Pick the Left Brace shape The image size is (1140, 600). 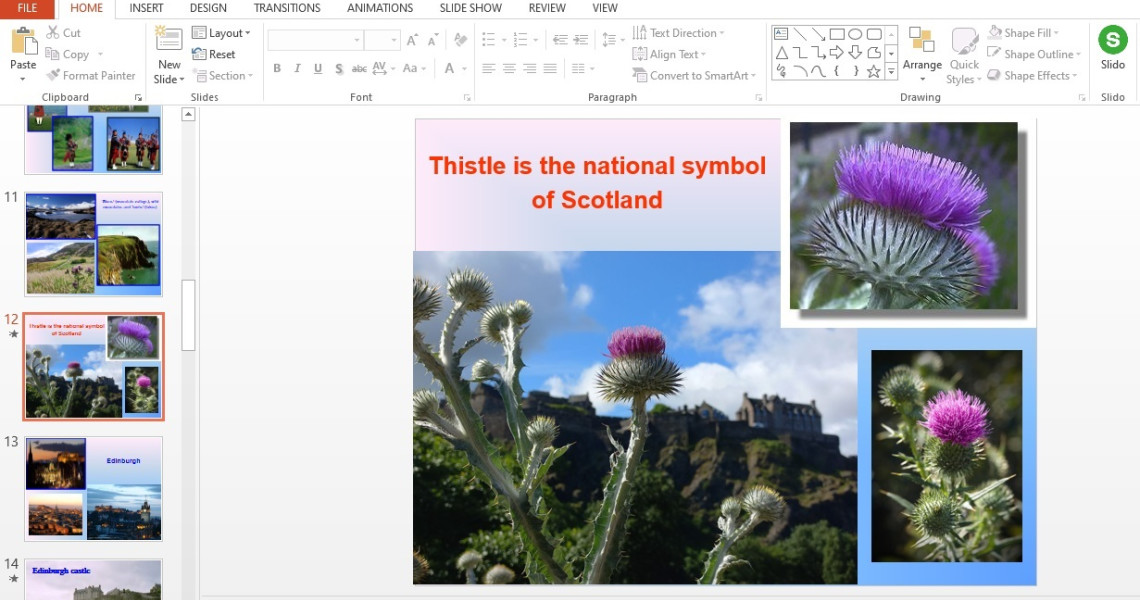[837, 71]
